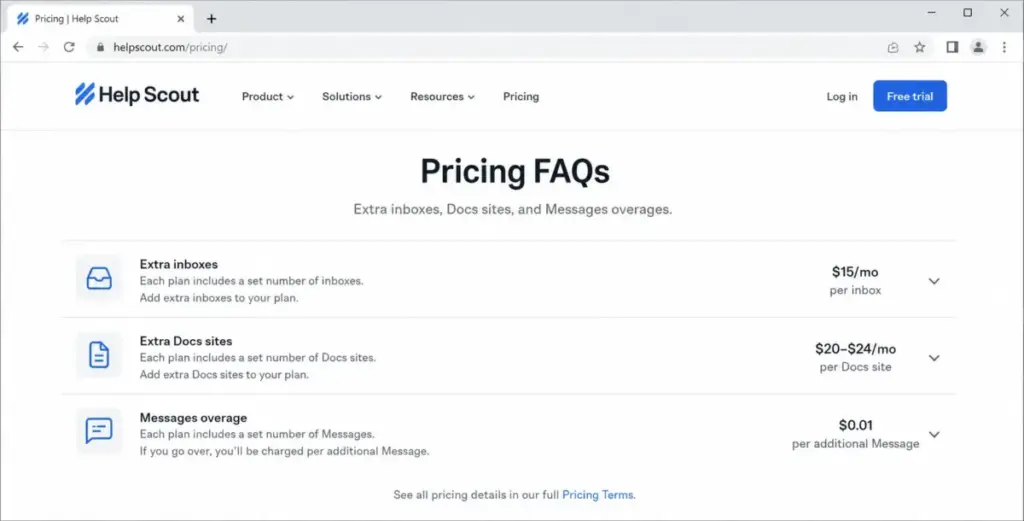The image size is (1024, 521).
Task: Click the Pricing FAQs title
Action: 515,172
